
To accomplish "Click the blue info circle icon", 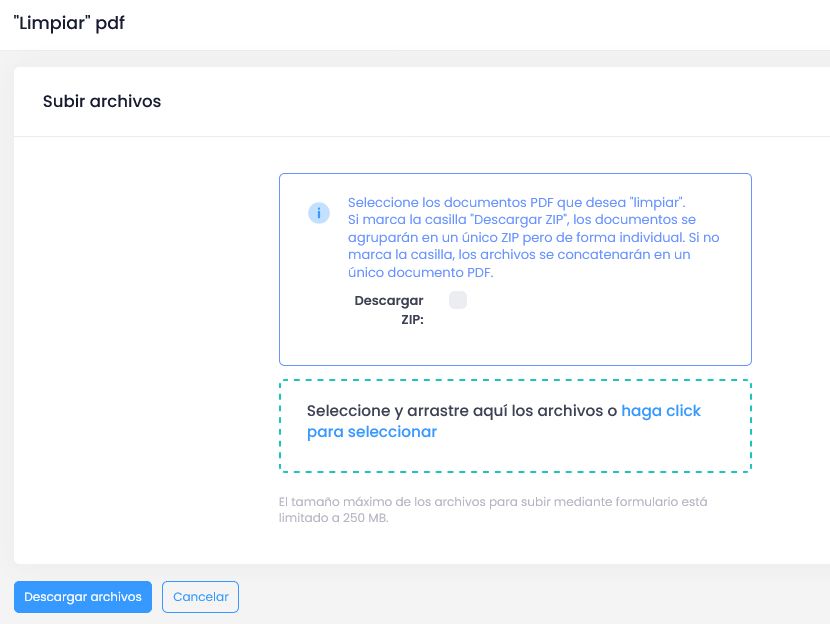I will (319, 213).
